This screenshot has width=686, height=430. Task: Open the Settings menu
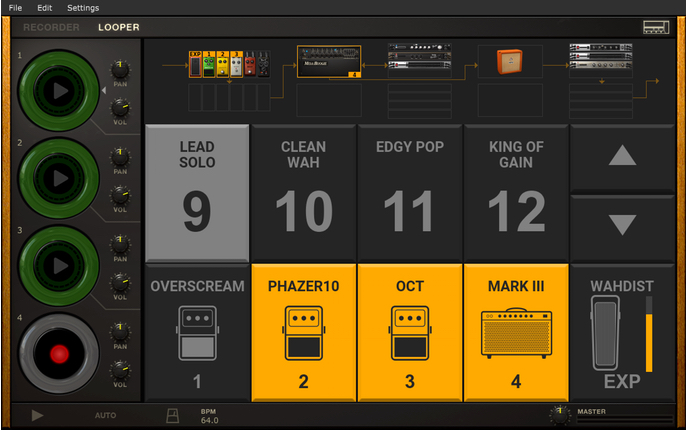[83, 8]
